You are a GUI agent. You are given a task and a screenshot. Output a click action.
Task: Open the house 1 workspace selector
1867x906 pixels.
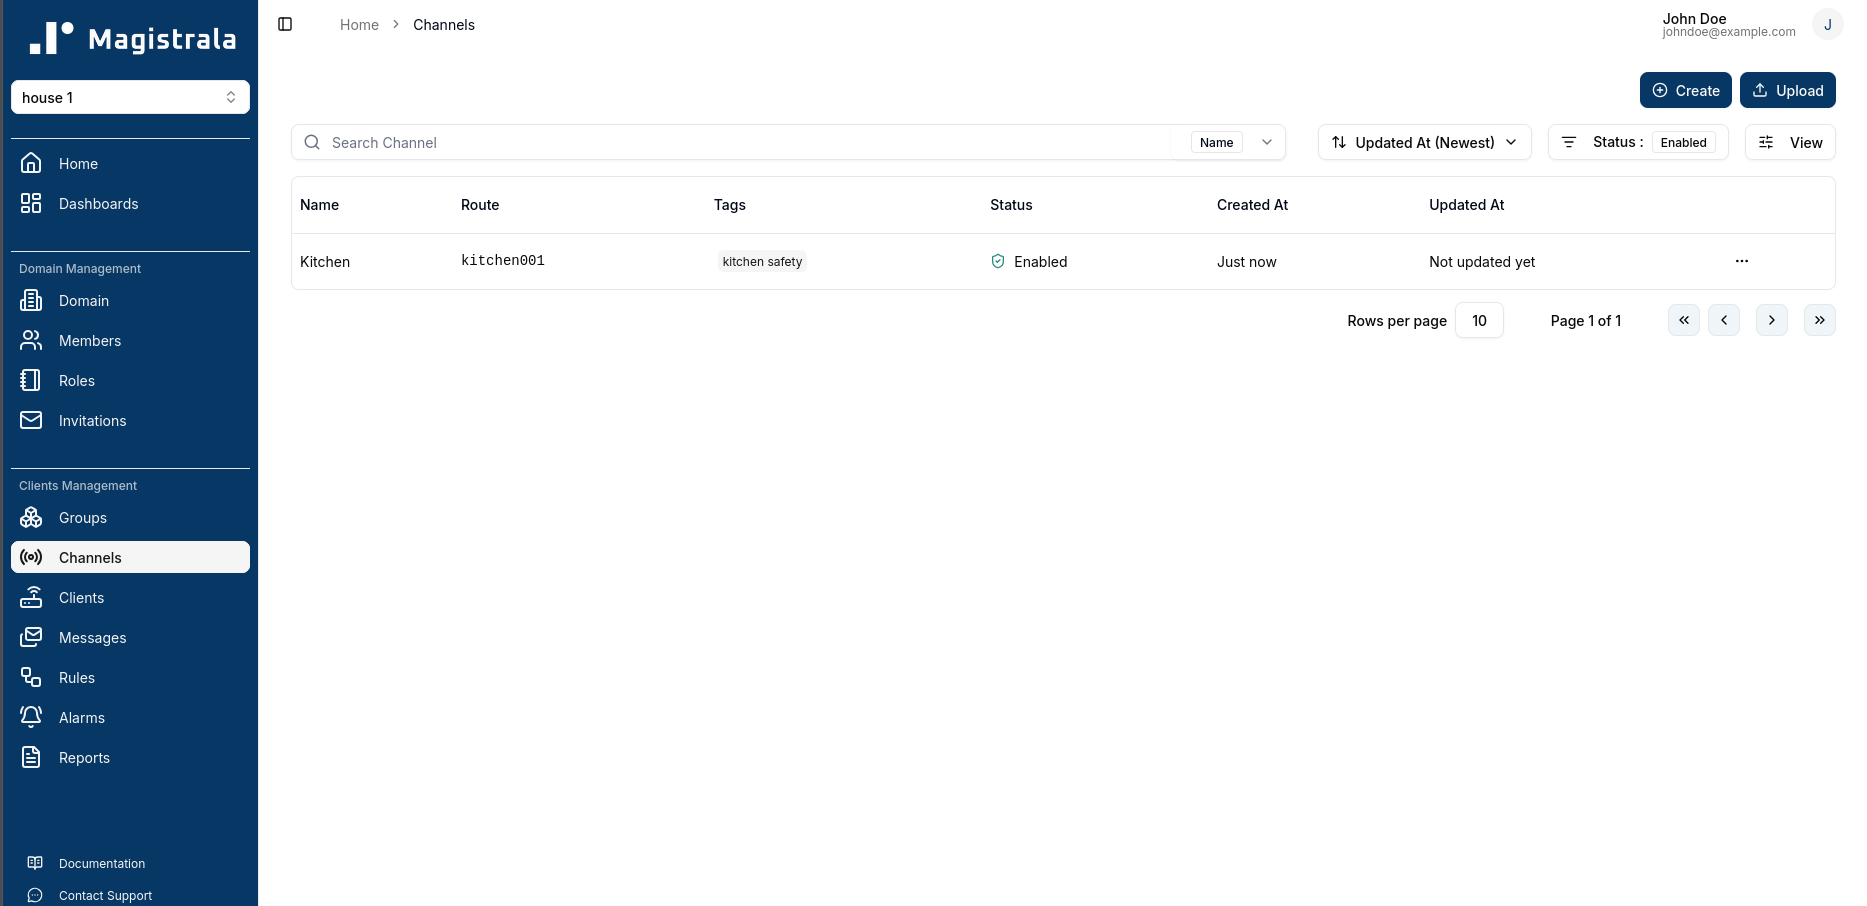click(130, 97)
